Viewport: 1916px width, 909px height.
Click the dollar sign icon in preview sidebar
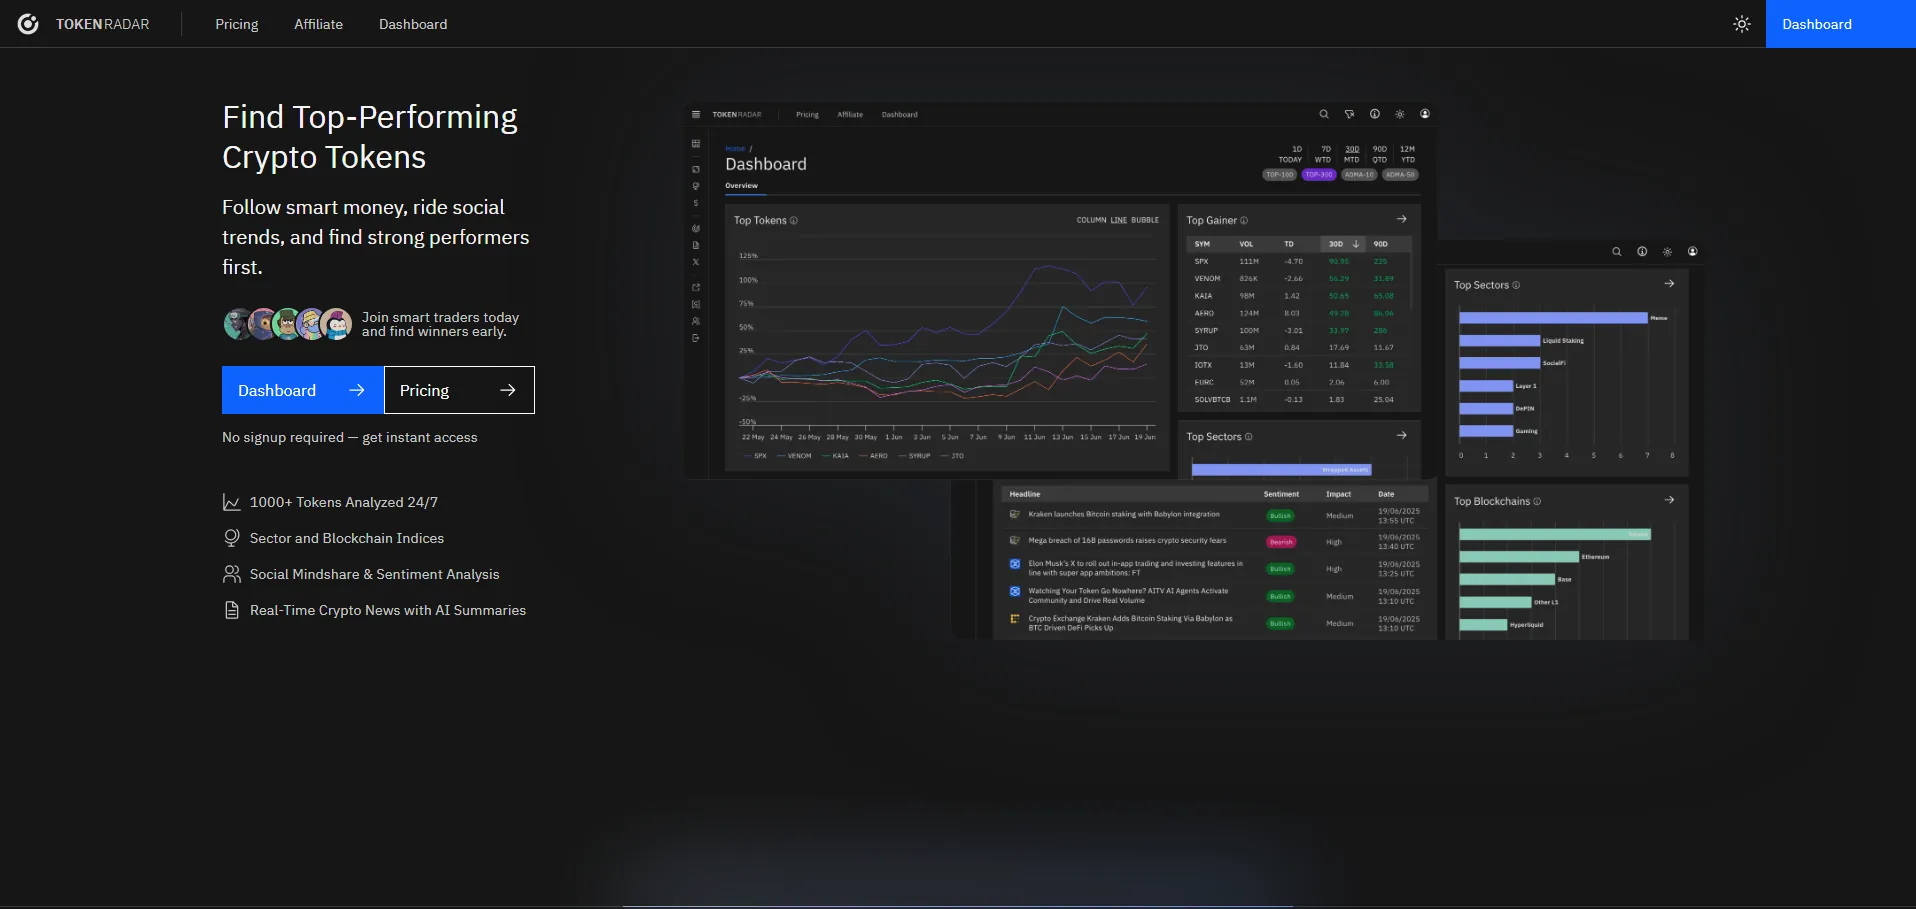coord(696,204)
